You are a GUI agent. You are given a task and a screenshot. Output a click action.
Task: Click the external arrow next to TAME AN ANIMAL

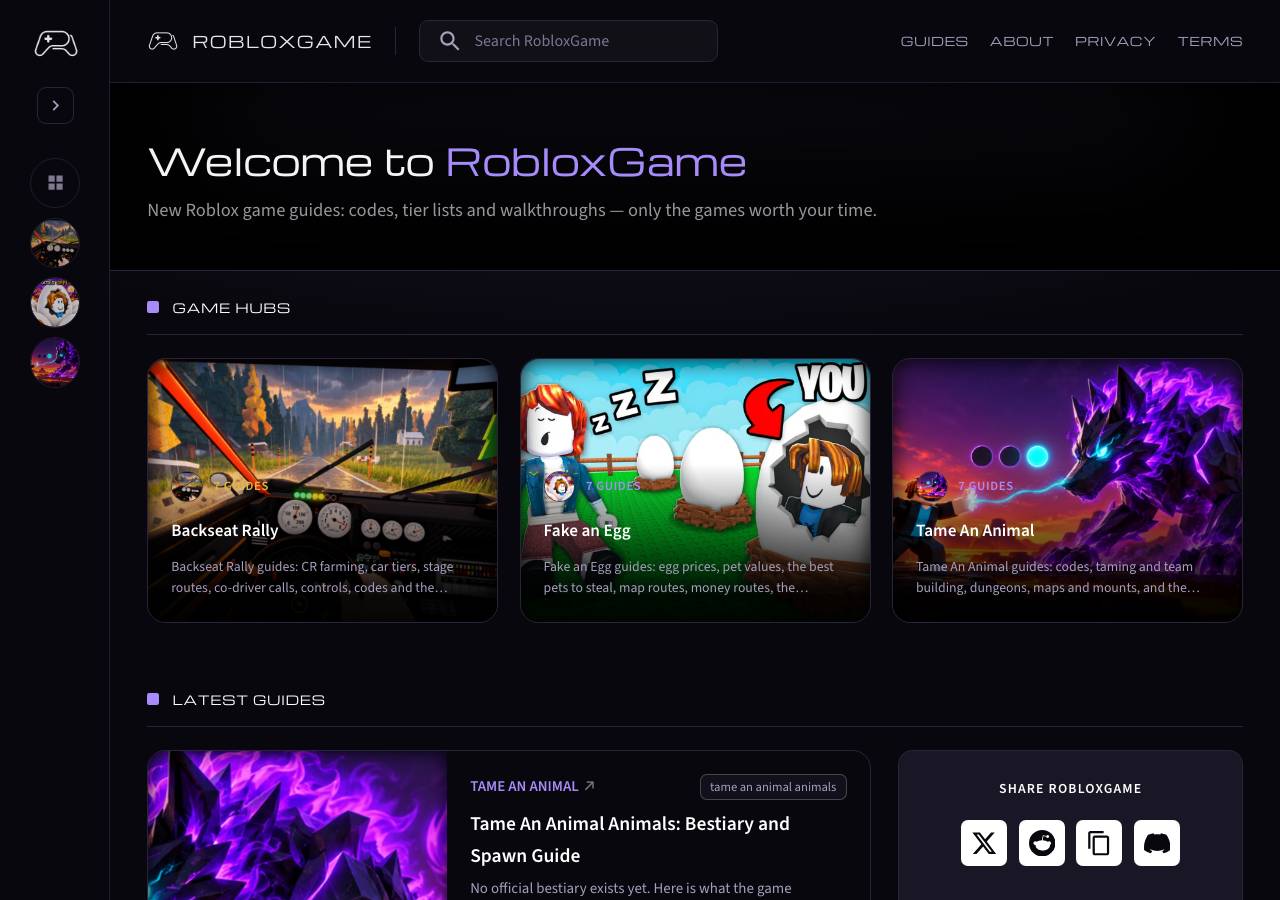[590, 786]
